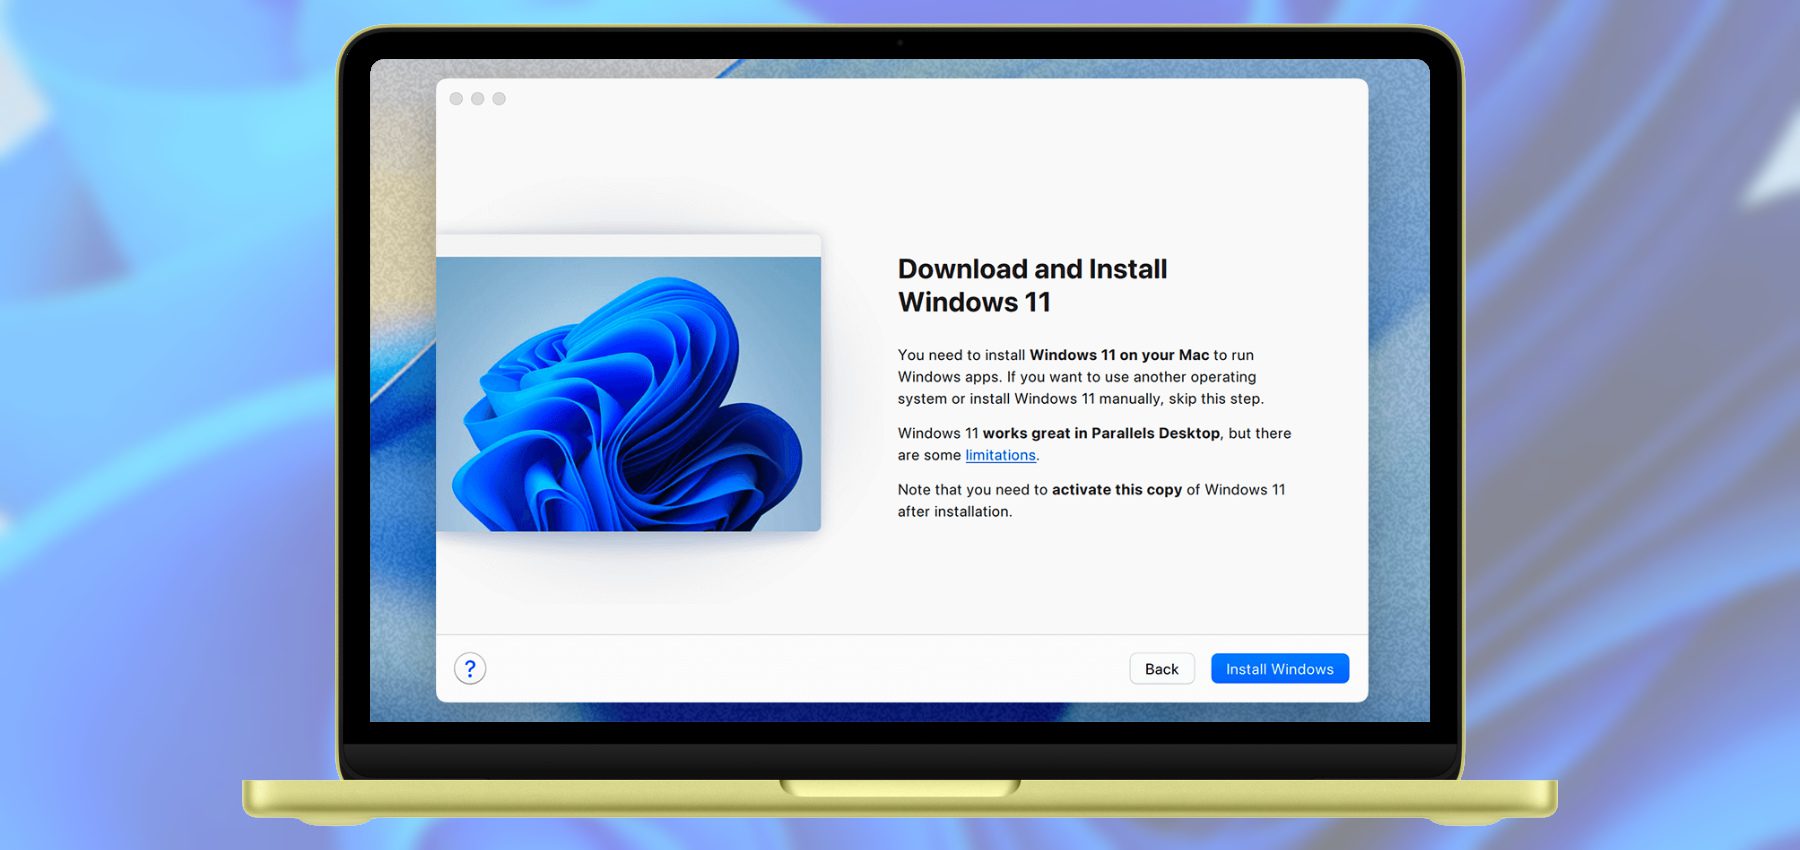Zoom the installer window with the third dot

[x=499, y=99]
